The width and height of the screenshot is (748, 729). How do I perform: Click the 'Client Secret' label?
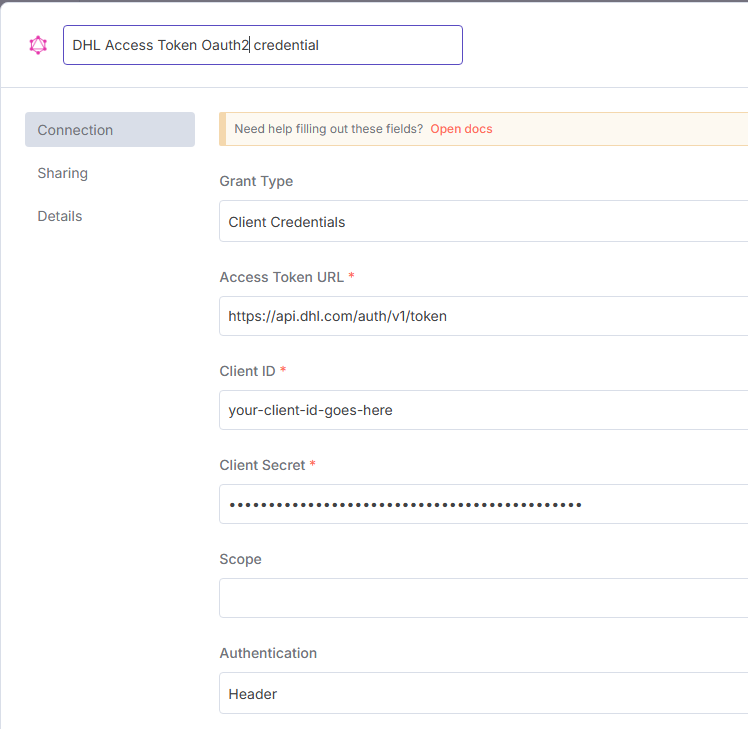tap(262, 465)
